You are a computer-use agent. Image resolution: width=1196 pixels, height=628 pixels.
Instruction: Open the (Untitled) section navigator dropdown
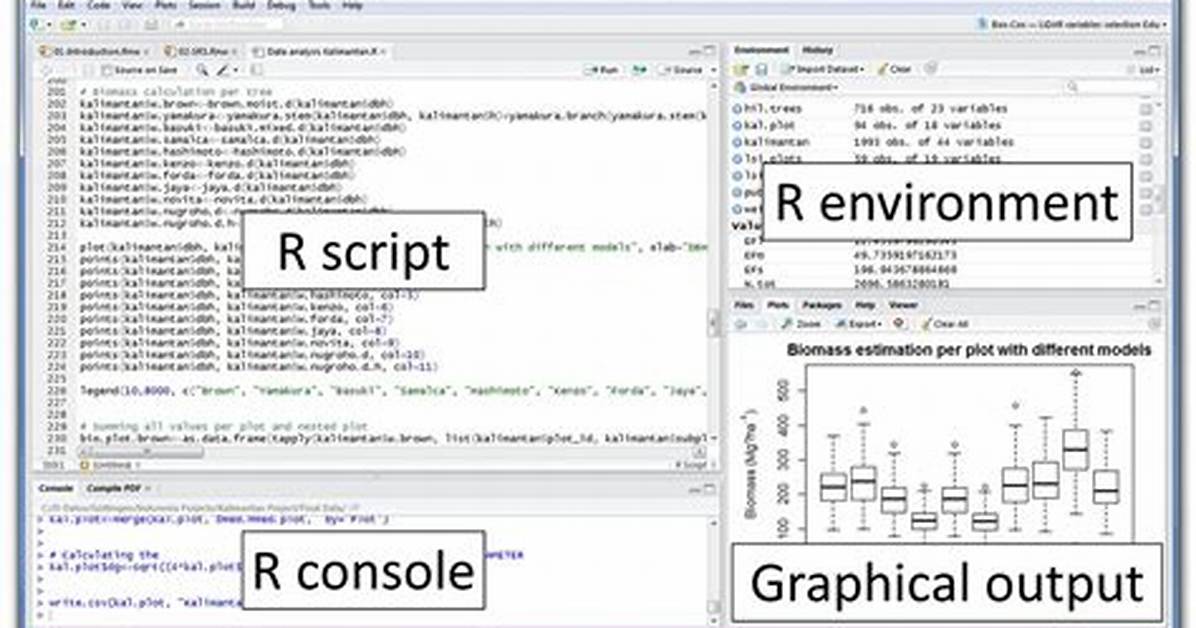point(113,464)
